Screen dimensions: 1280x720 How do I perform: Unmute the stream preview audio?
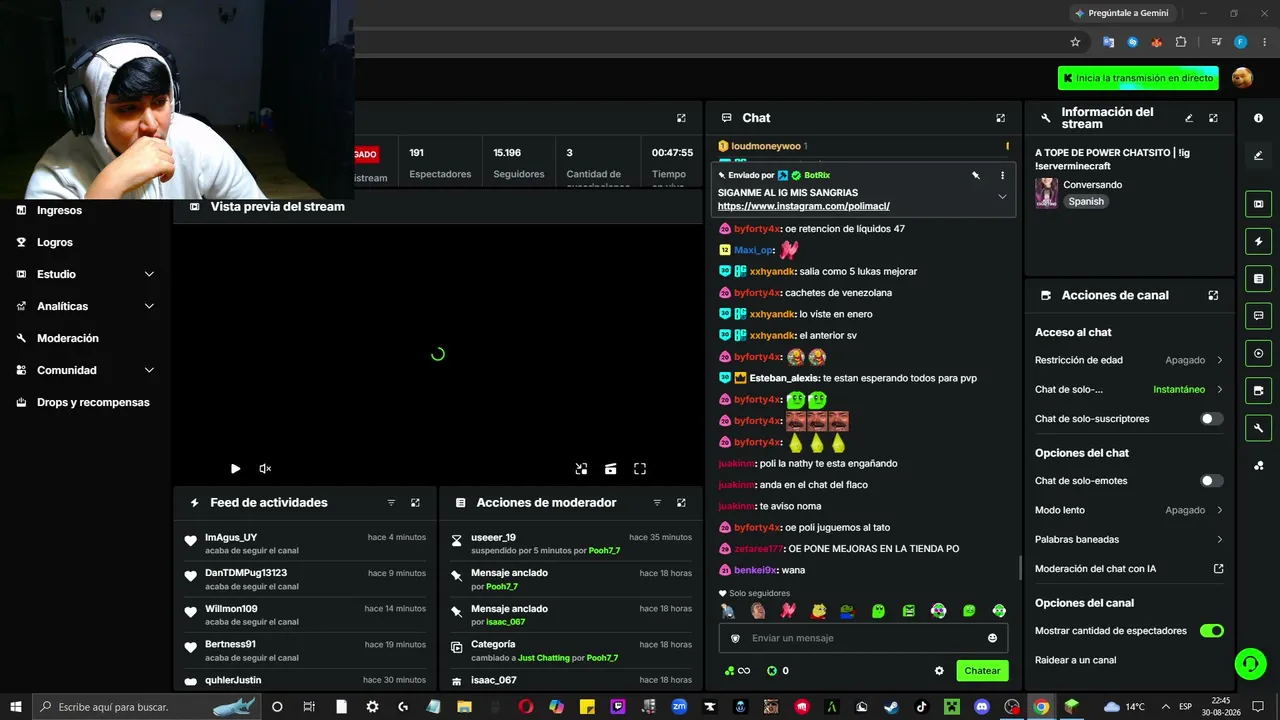point(265,468)
